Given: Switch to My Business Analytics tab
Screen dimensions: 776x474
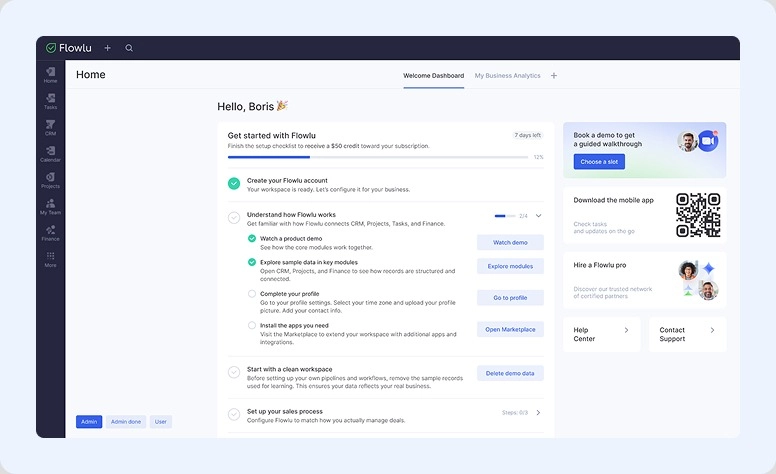Looking at the screenshot, I should 507,76.
